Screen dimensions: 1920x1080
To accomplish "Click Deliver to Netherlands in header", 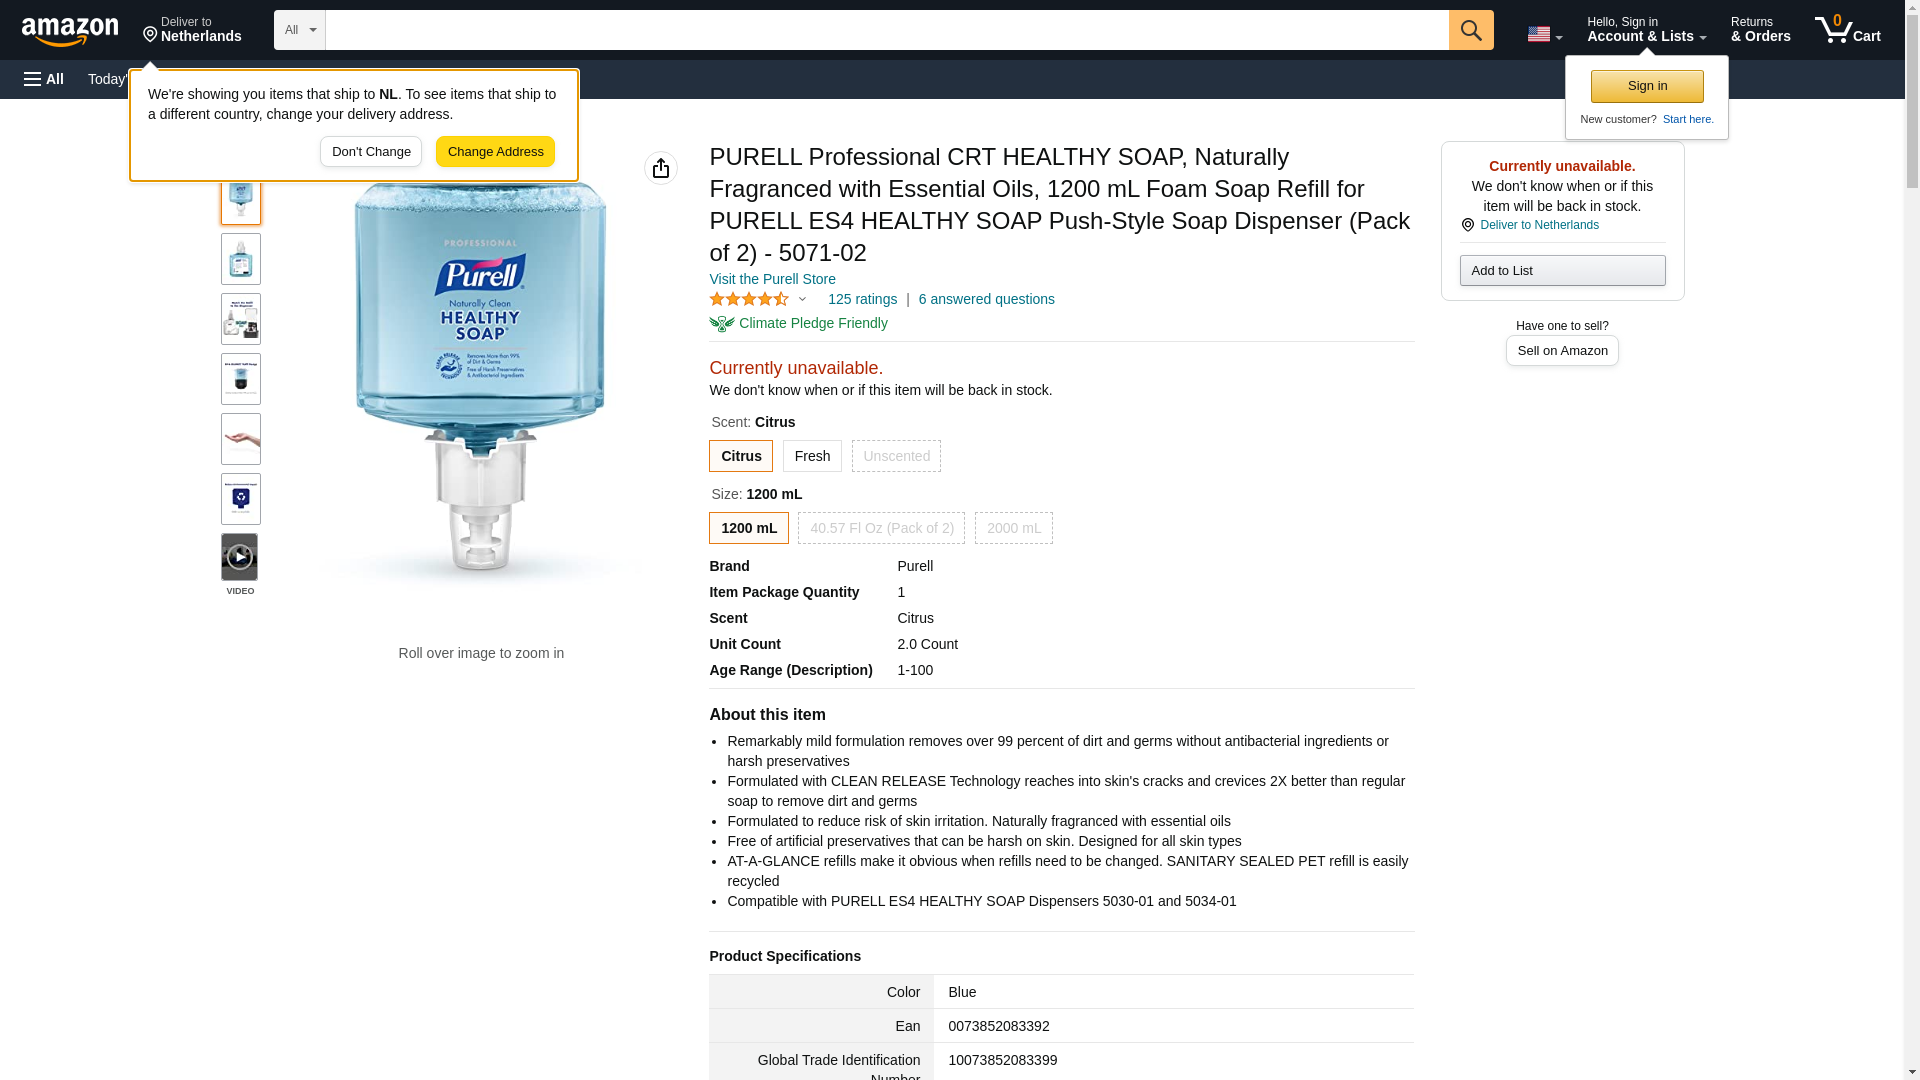I will pyautogui.click(x=192, y=30).
